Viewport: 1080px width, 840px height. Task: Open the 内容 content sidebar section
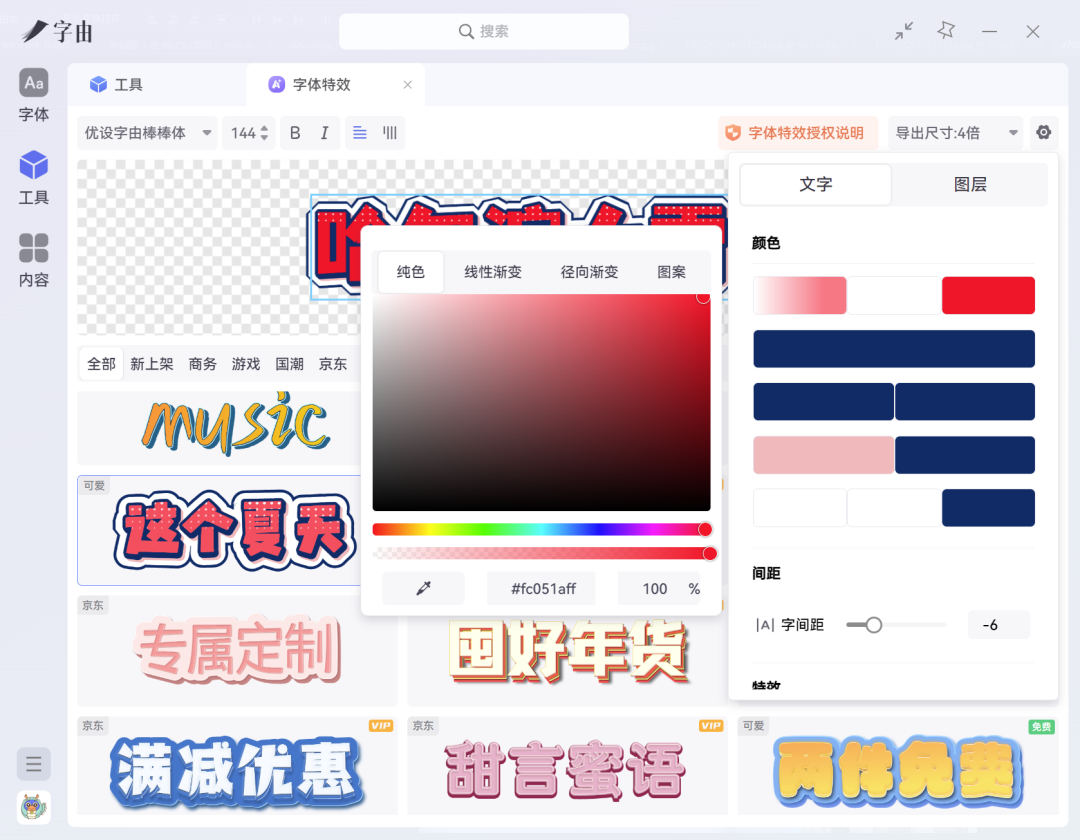point(34,261)
